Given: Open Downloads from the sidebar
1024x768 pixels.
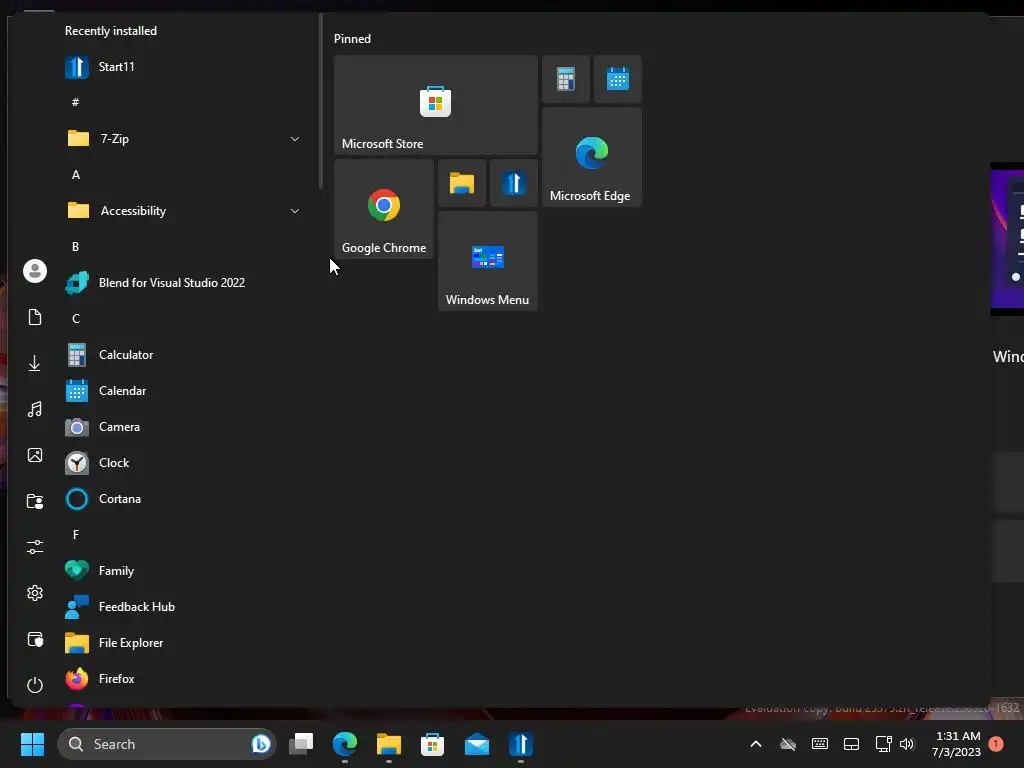Looking at the screenshot, I should tap(35, 363).
